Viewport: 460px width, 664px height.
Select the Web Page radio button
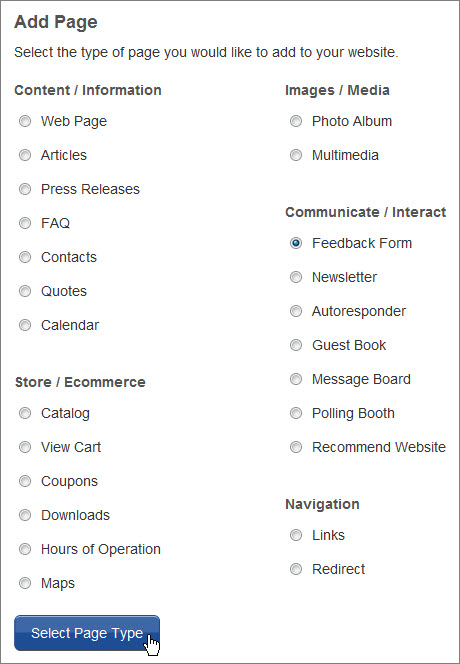pos(25,121)
